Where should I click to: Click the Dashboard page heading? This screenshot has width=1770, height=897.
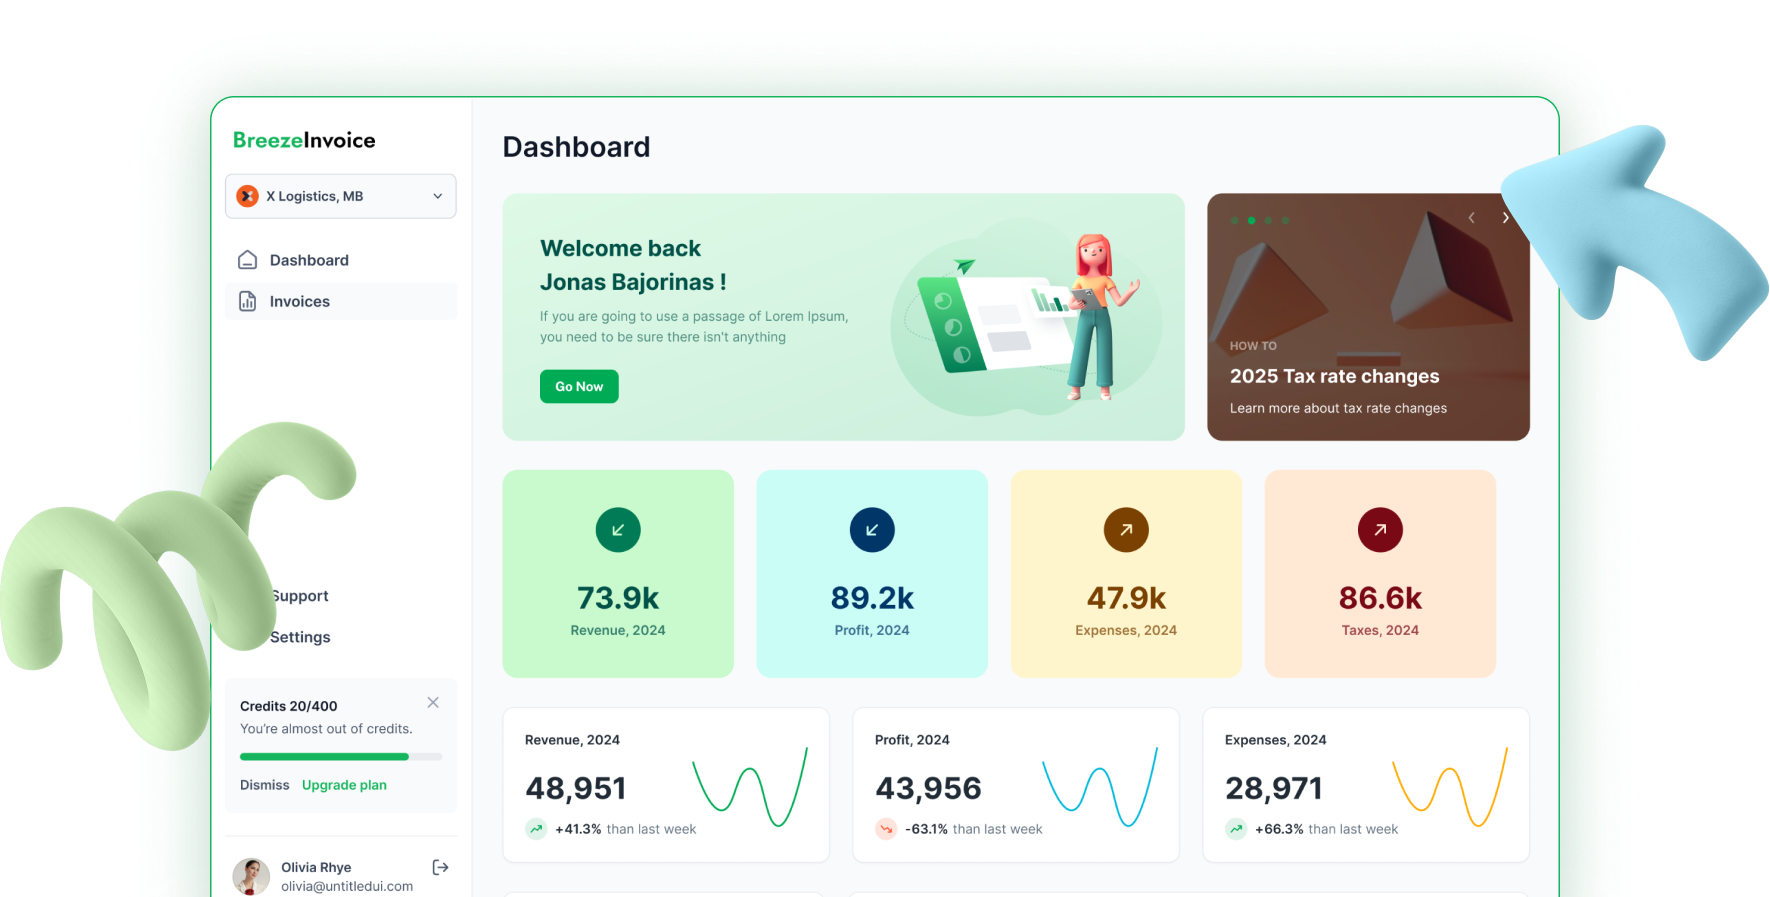point(576,147)
